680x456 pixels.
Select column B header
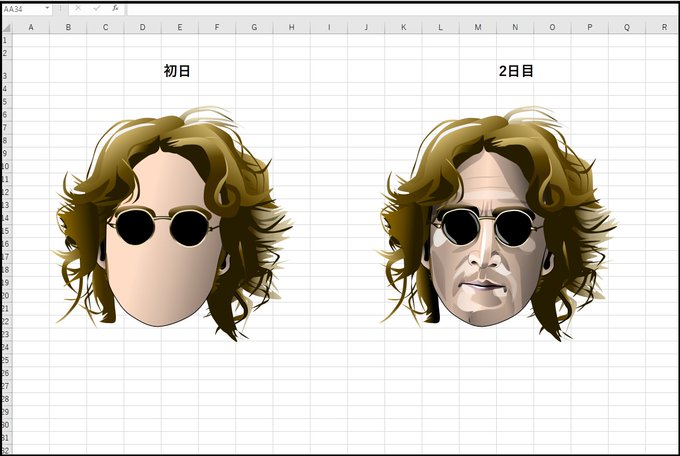point(68,27)
